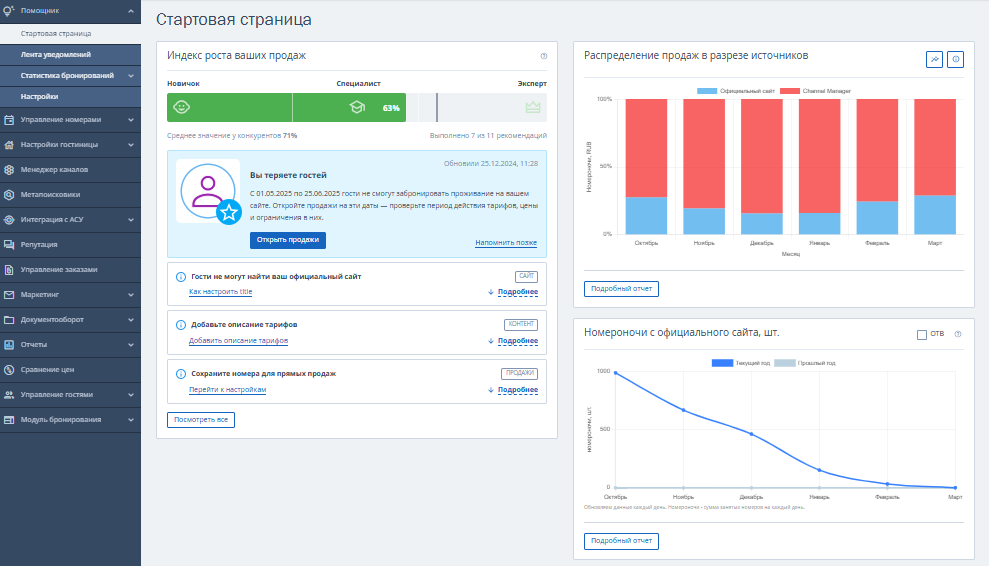Click the Репутация chat icon
The height and width of the screenshot is (566, 989).
tap(9, 244)
